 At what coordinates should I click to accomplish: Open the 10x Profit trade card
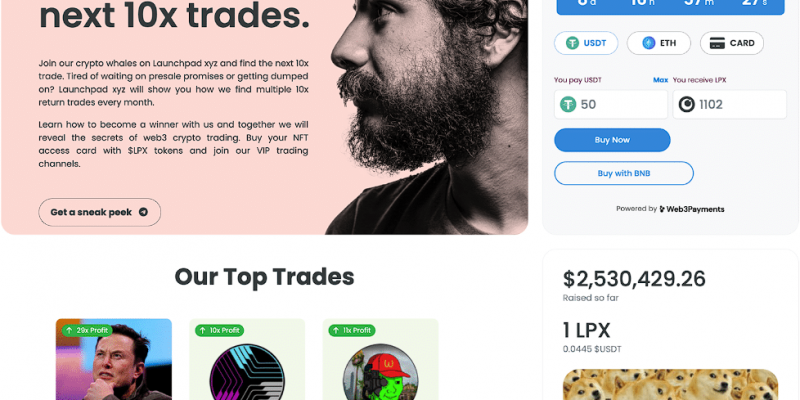pos(247,359)
